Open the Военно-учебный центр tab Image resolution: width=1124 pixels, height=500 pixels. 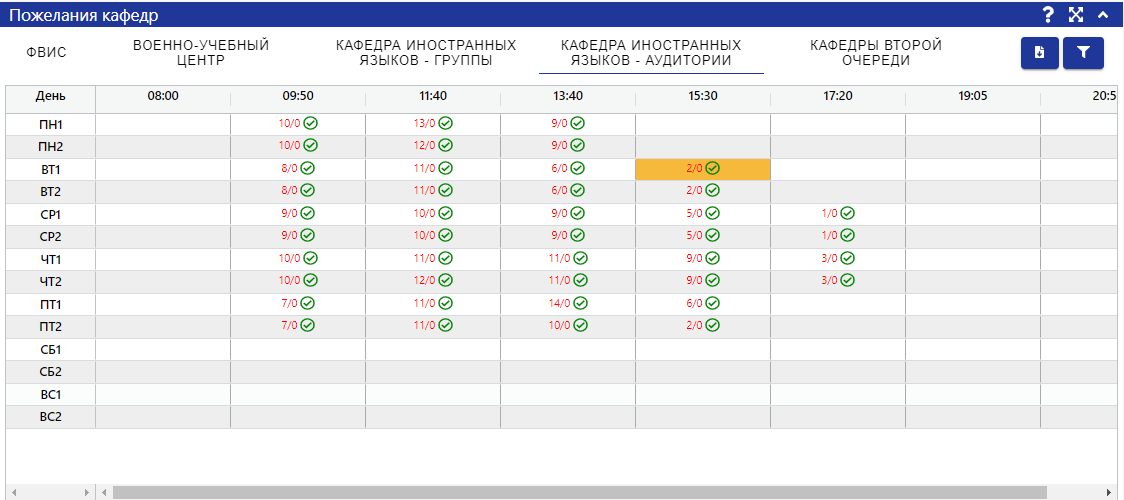pos(201,53)
